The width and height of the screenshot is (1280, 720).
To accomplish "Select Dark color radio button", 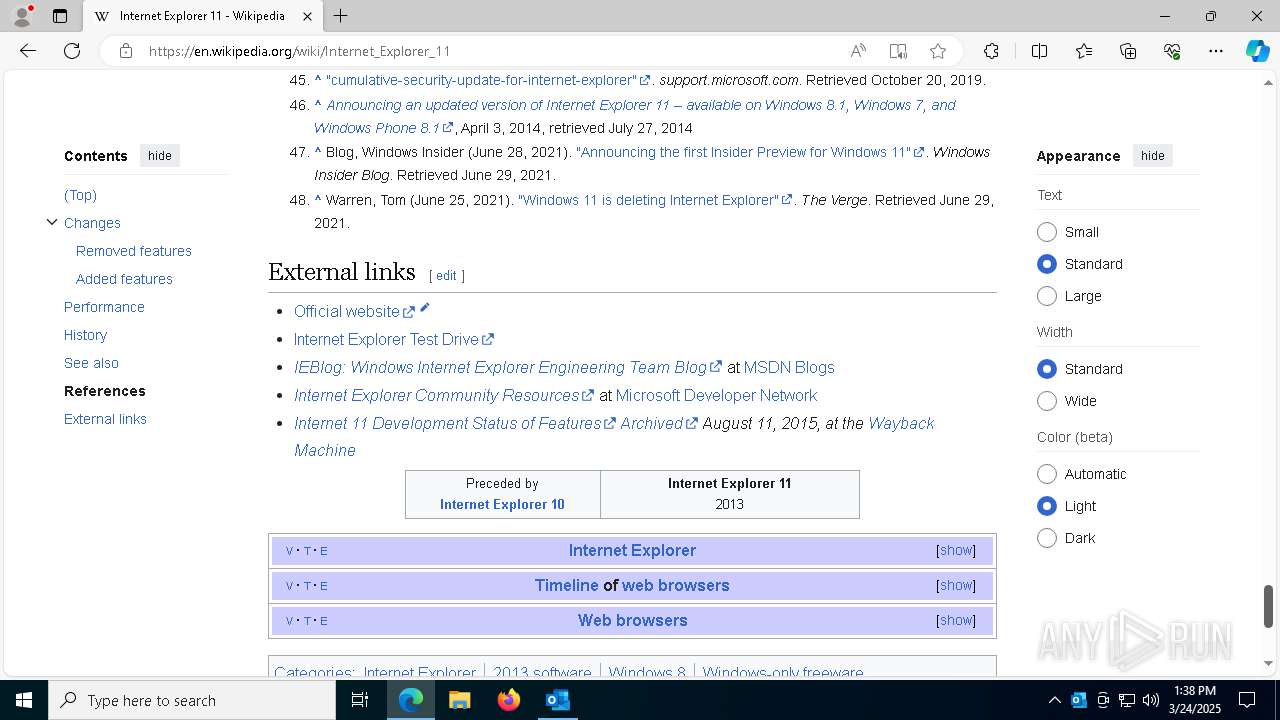I will click(x=1047, y=538).
